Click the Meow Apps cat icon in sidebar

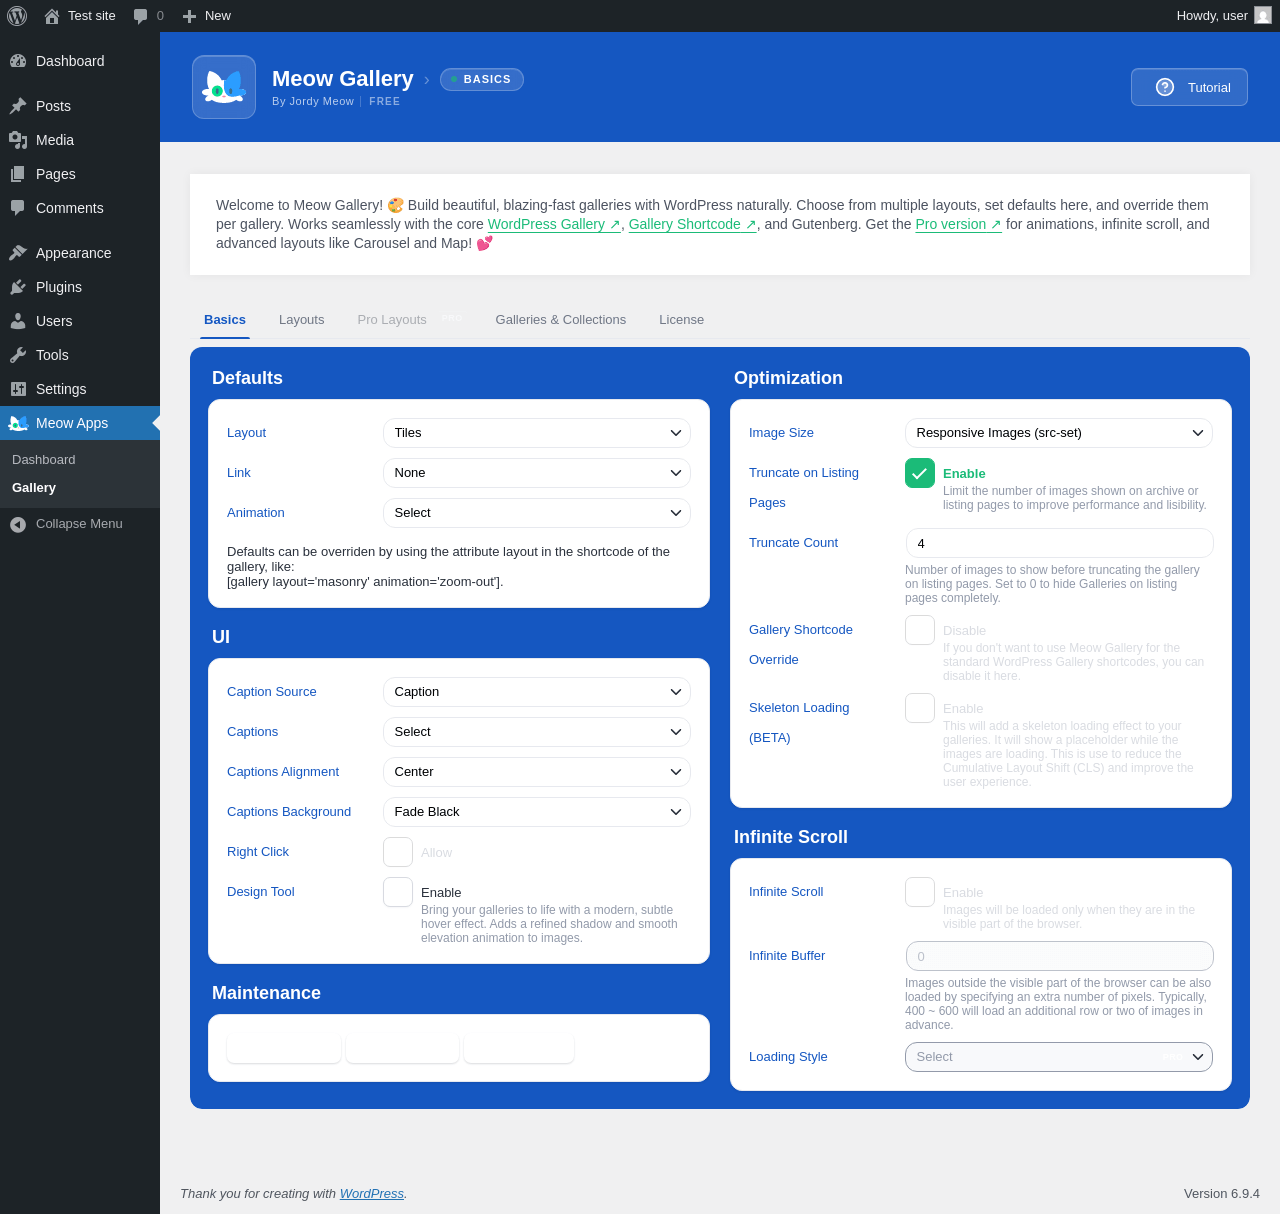click(18, 423)
